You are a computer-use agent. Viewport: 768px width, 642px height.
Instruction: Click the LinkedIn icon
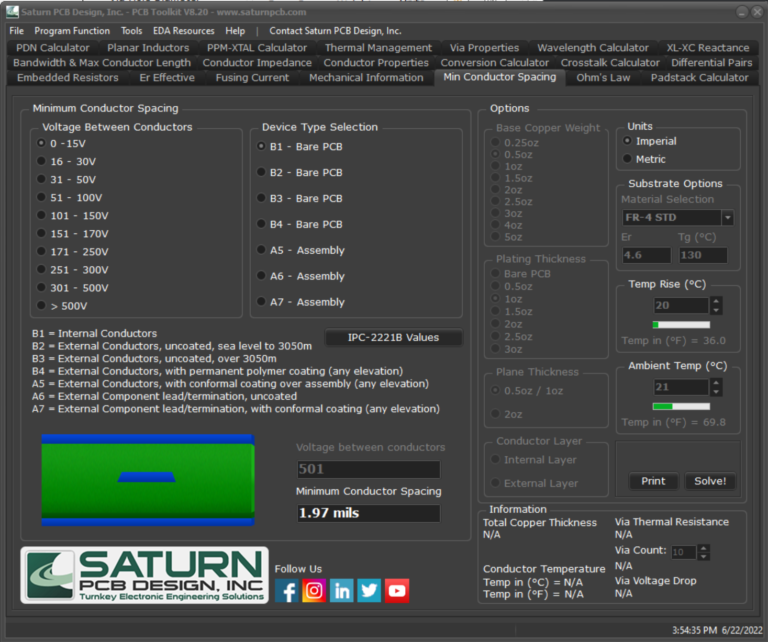click(342, 590)
